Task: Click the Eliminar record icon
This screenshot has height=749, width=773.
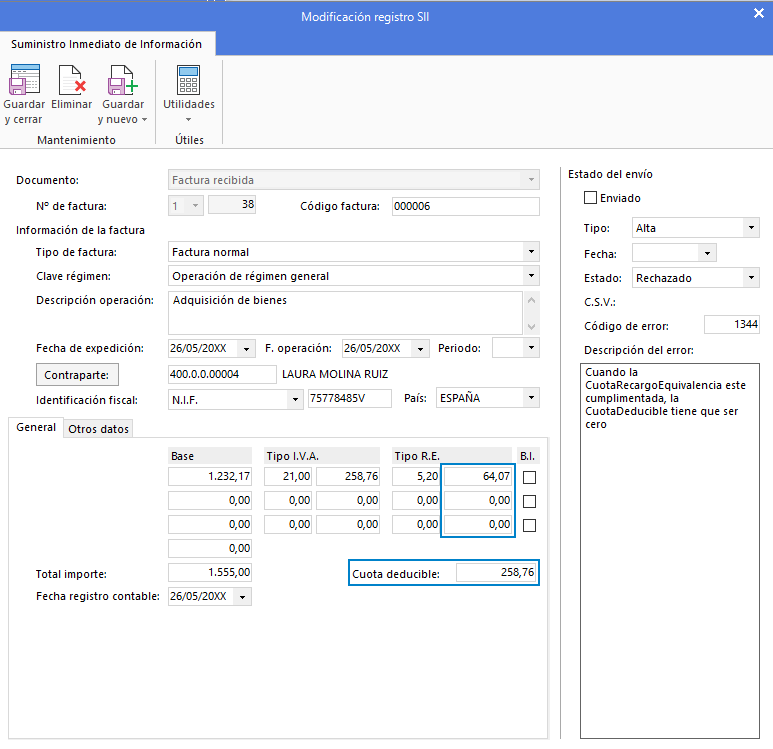Action: coord(72,80)
